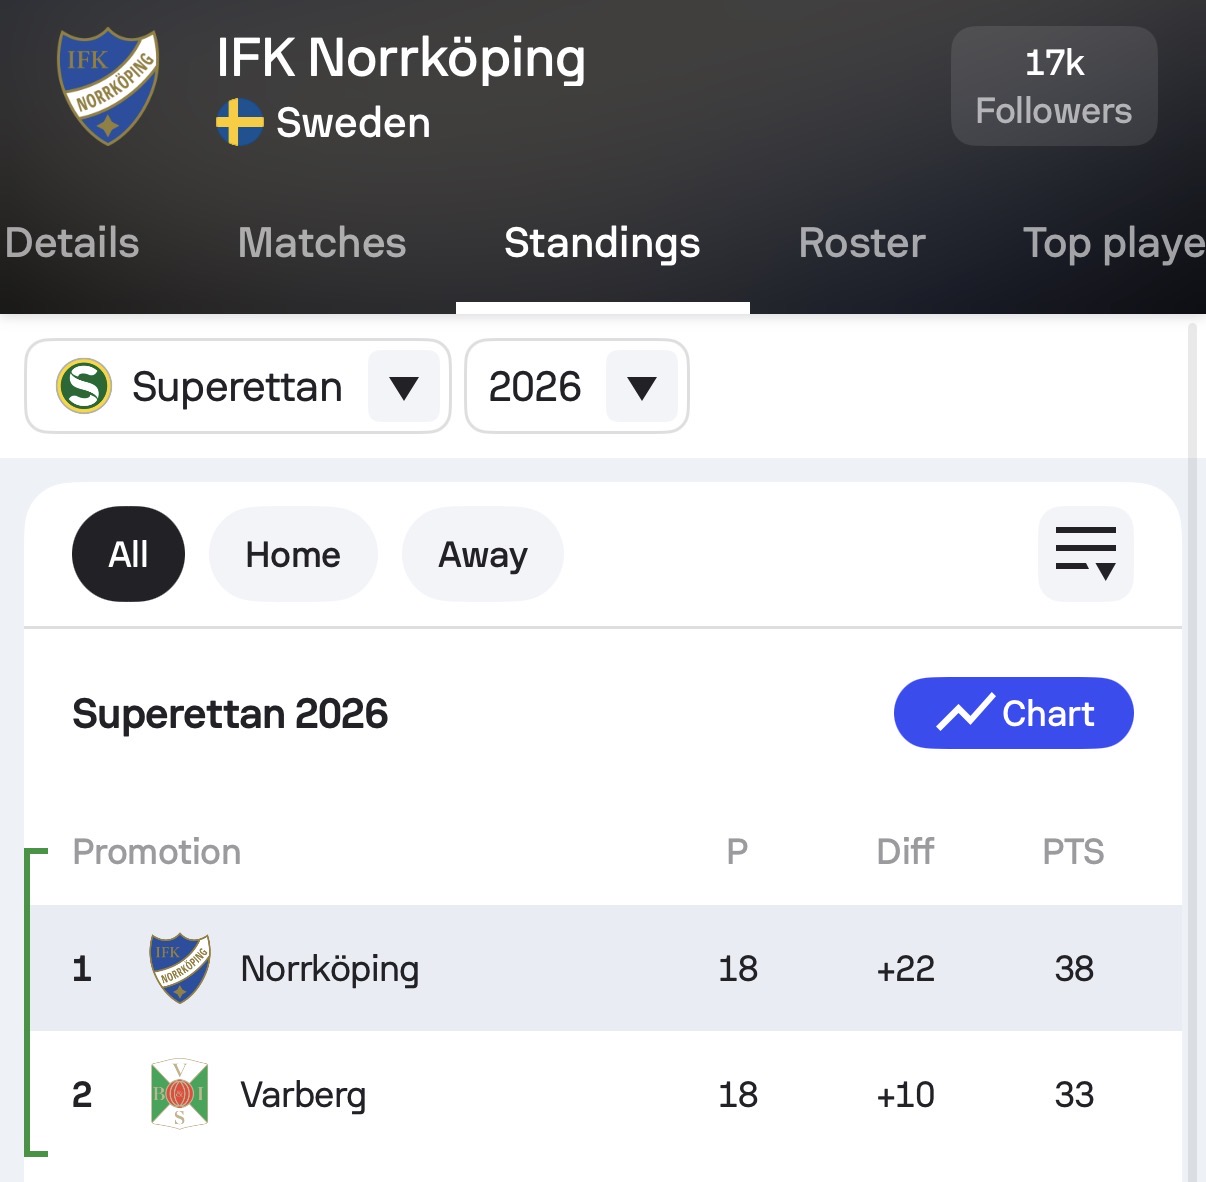
Task: Expand the 2026 season dropdown arrow
Action: click(642, 386)
